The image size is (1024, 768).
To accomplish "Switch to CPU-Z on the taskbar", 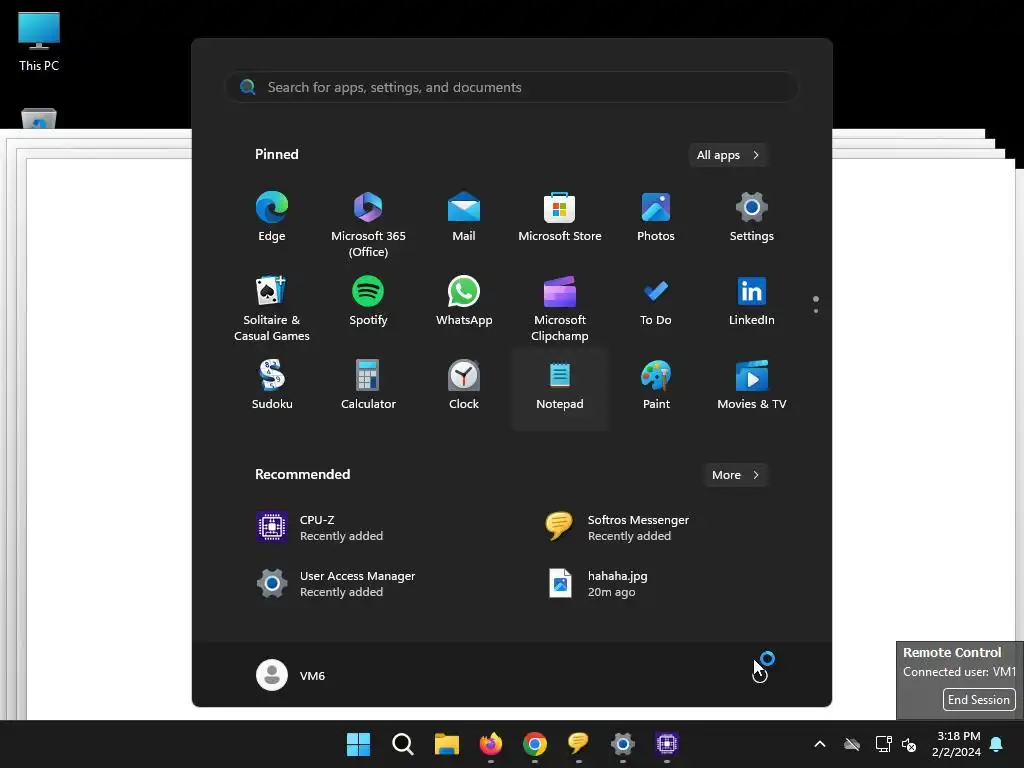I will pos(667,744).
